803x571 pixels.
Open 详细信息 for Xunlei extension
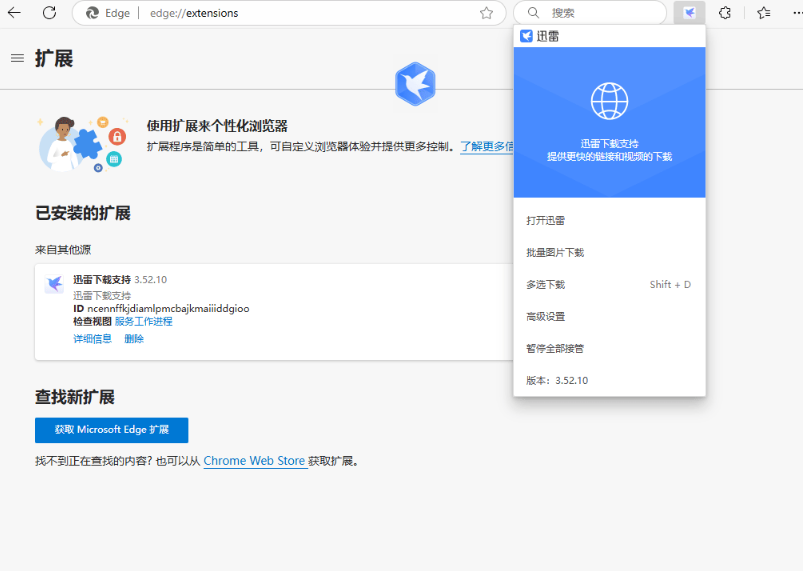pyautogui.click(x=92, y=339)
